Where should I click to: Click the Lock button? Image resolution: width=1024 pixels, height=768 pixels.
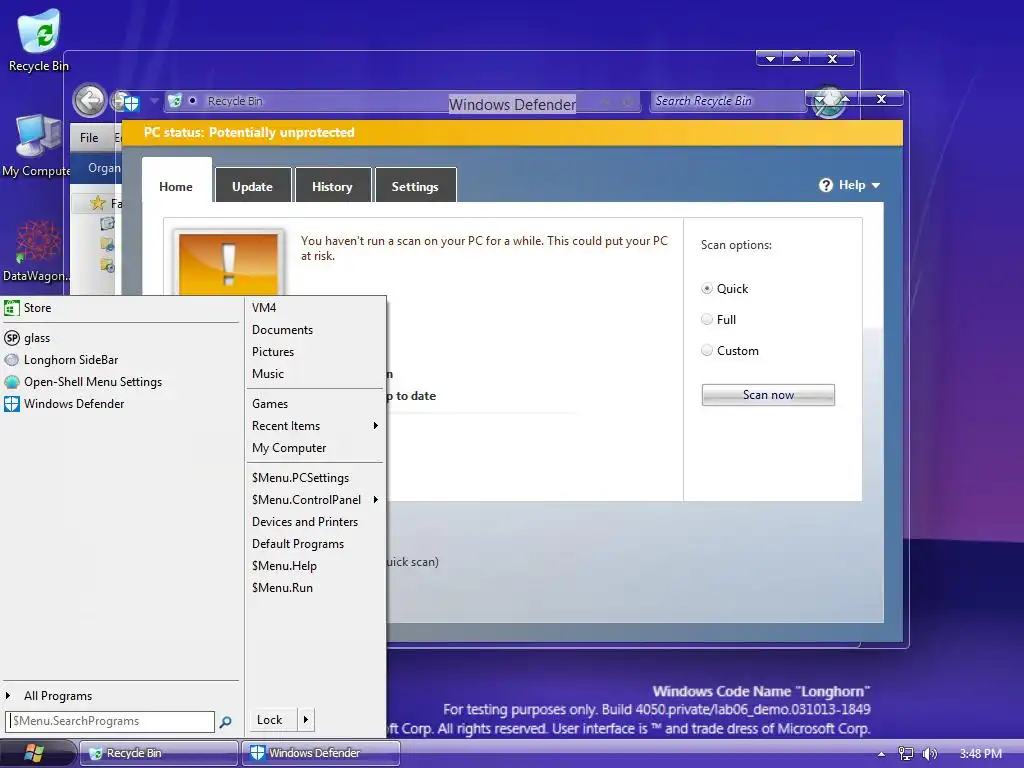272,720
